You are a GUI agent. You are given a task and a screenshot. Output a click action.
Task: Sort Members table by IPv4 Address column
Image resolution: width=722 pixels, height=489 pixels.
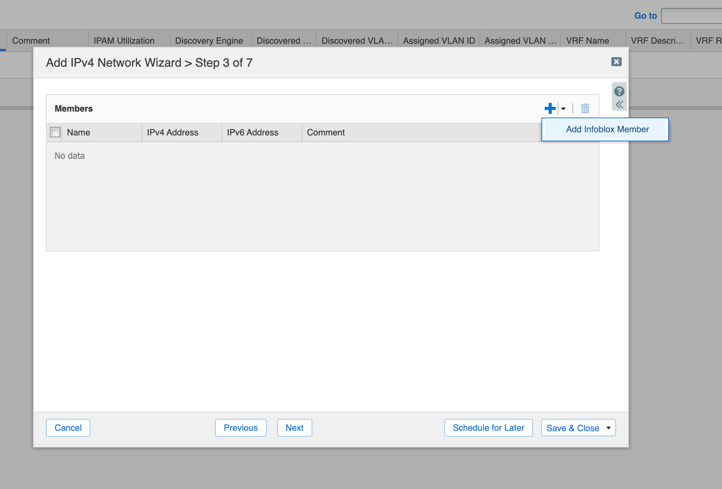point(181,132)
